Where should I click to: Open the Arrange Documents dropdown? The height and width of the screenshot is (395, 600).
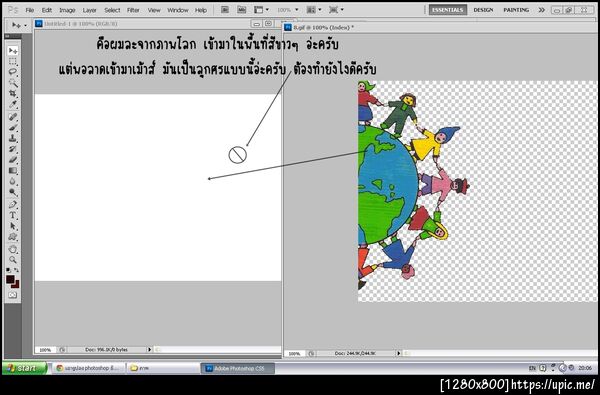[x=314, y=10]
